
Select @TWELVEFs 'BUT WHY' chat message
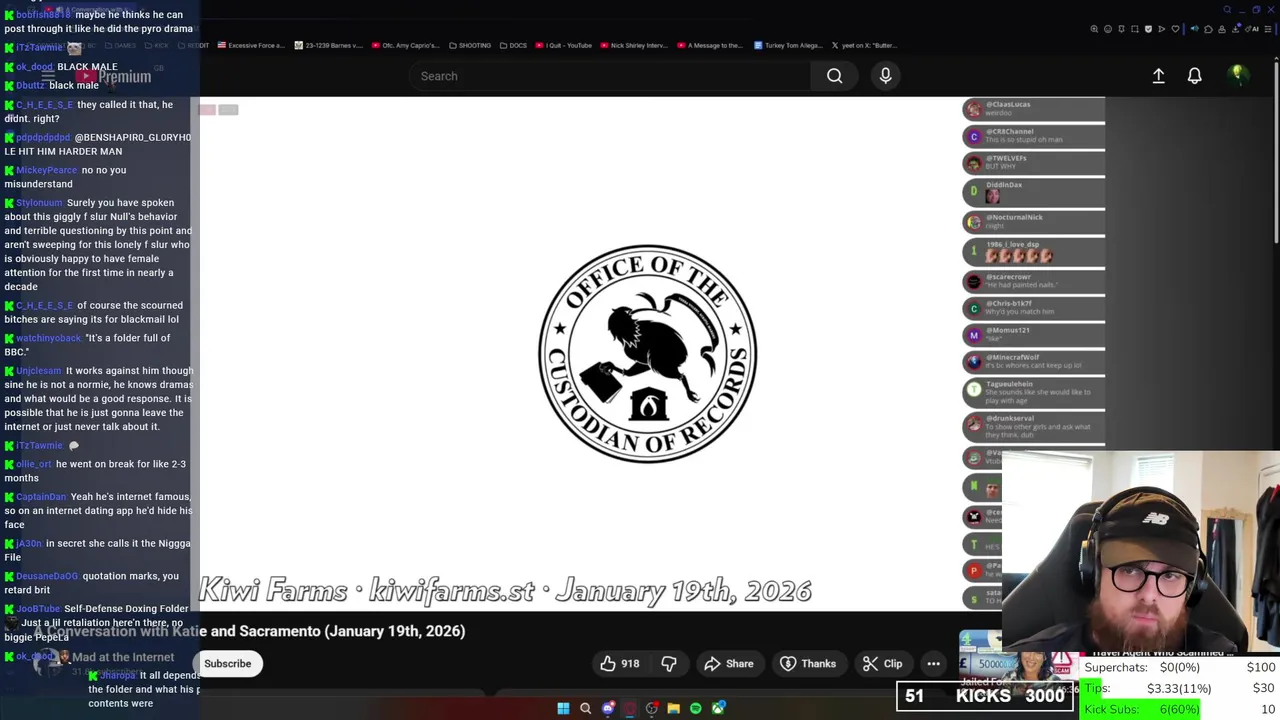1034,163
